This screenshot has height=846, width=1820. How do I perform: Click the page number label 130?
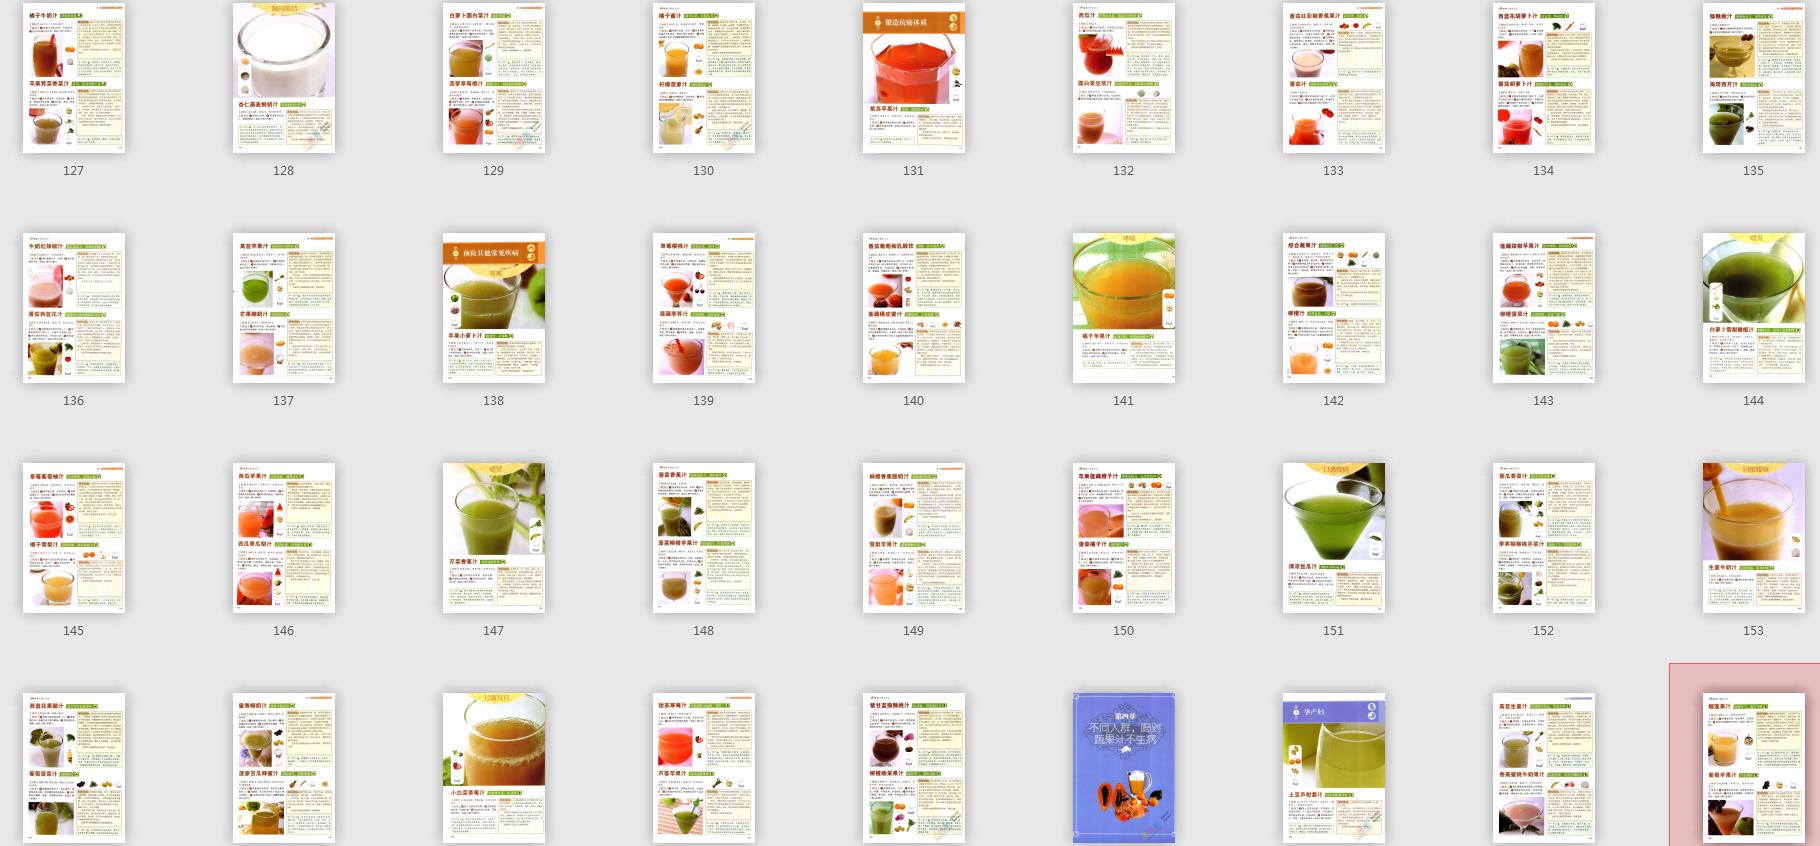pos(704,171)
